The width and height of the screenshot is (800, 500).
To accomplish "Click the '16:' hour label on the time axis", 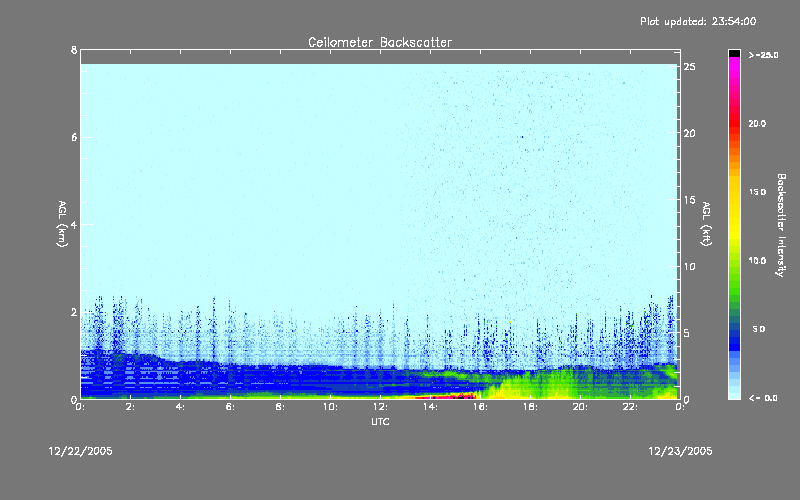I will click(x=481, y=407).
